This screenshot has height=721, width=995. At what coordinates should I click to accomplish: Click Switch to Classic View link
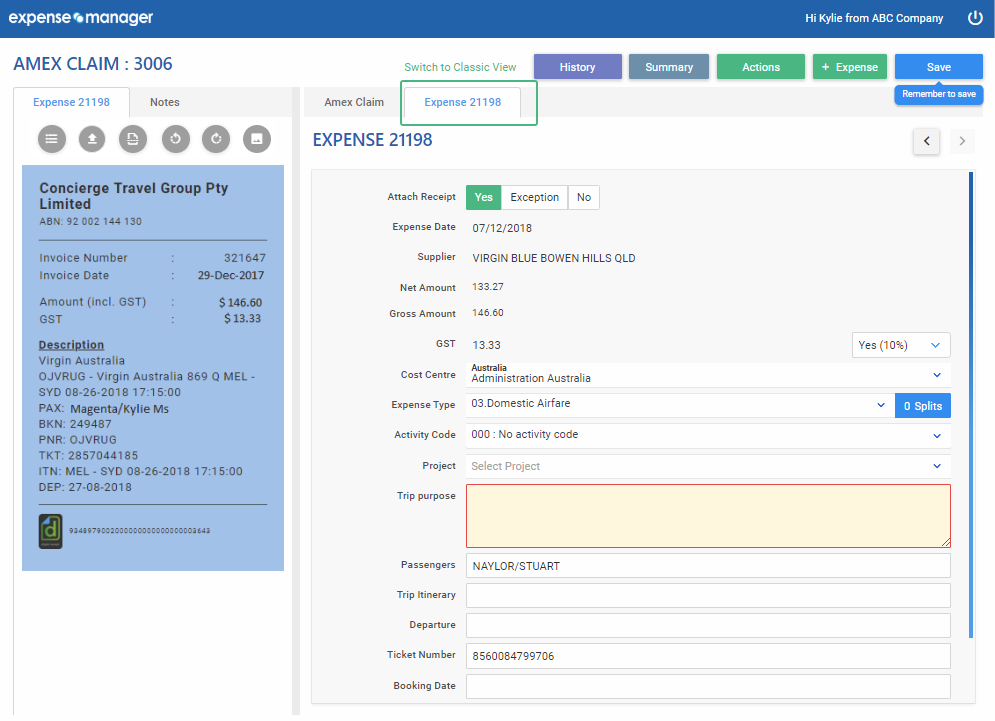[x=460, y=67]
